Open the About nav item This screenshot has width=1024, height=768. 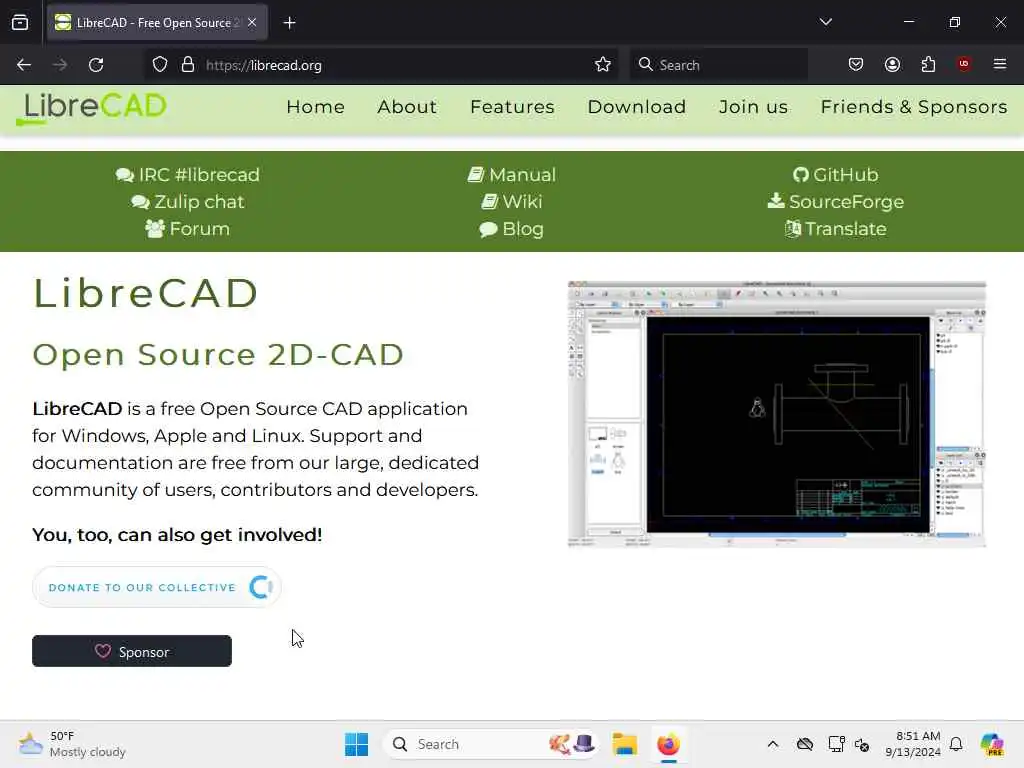click(407, 106)
